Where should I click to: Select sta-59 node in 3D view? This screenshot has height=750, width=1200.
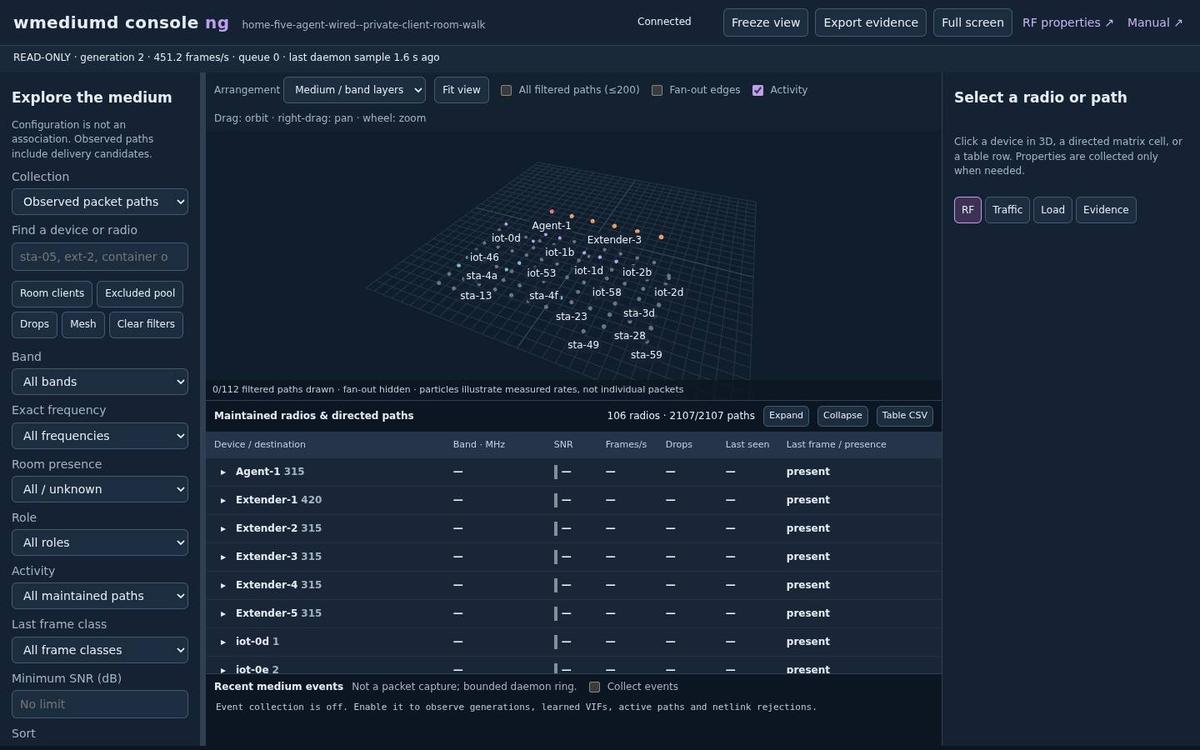pyautogui.click(x=646, y=355)
